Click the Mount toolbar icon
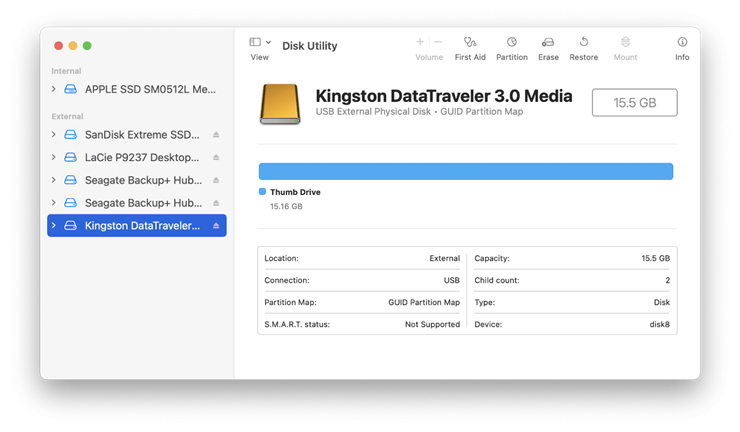This screenshot has height=432, width=740. [625, 42]
